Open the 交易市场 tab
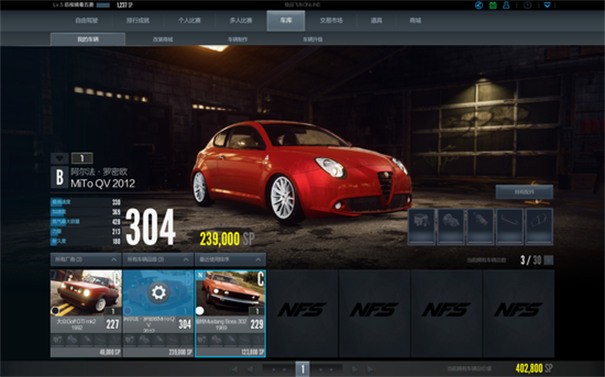This screenshot has width=605, height=377. point(331,20)
